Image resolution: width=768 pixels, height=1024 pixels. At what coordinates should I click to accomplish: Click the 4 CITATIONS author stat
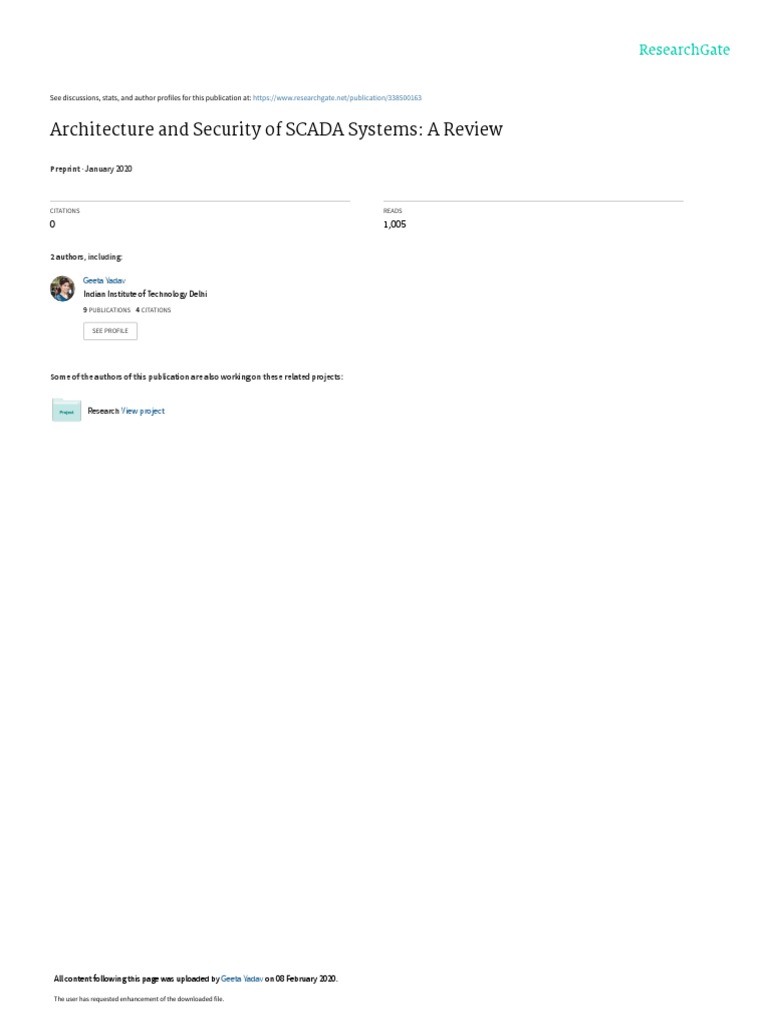pyautogui.click(x=153, y=310)
